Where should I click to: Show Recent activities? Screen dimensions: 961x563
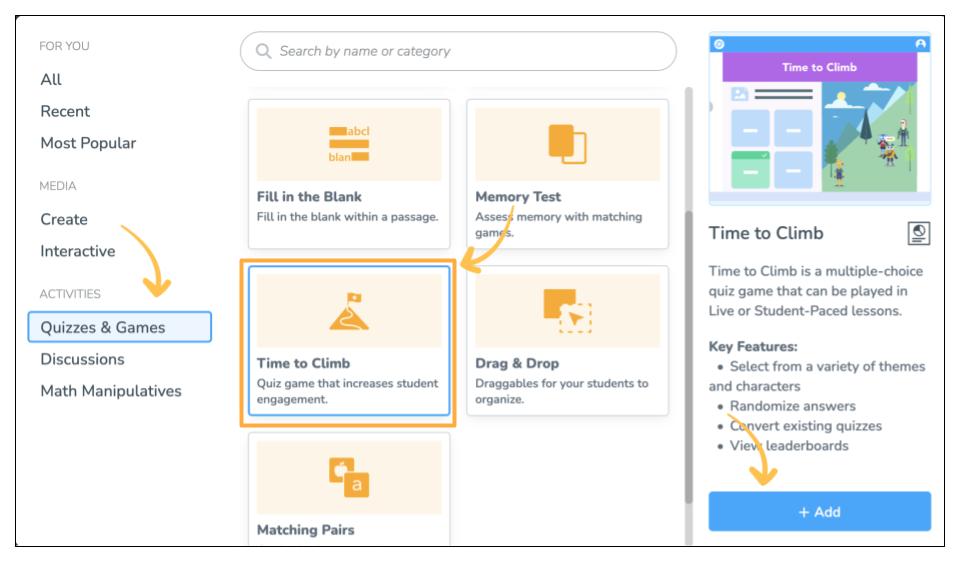click(65, 111)
